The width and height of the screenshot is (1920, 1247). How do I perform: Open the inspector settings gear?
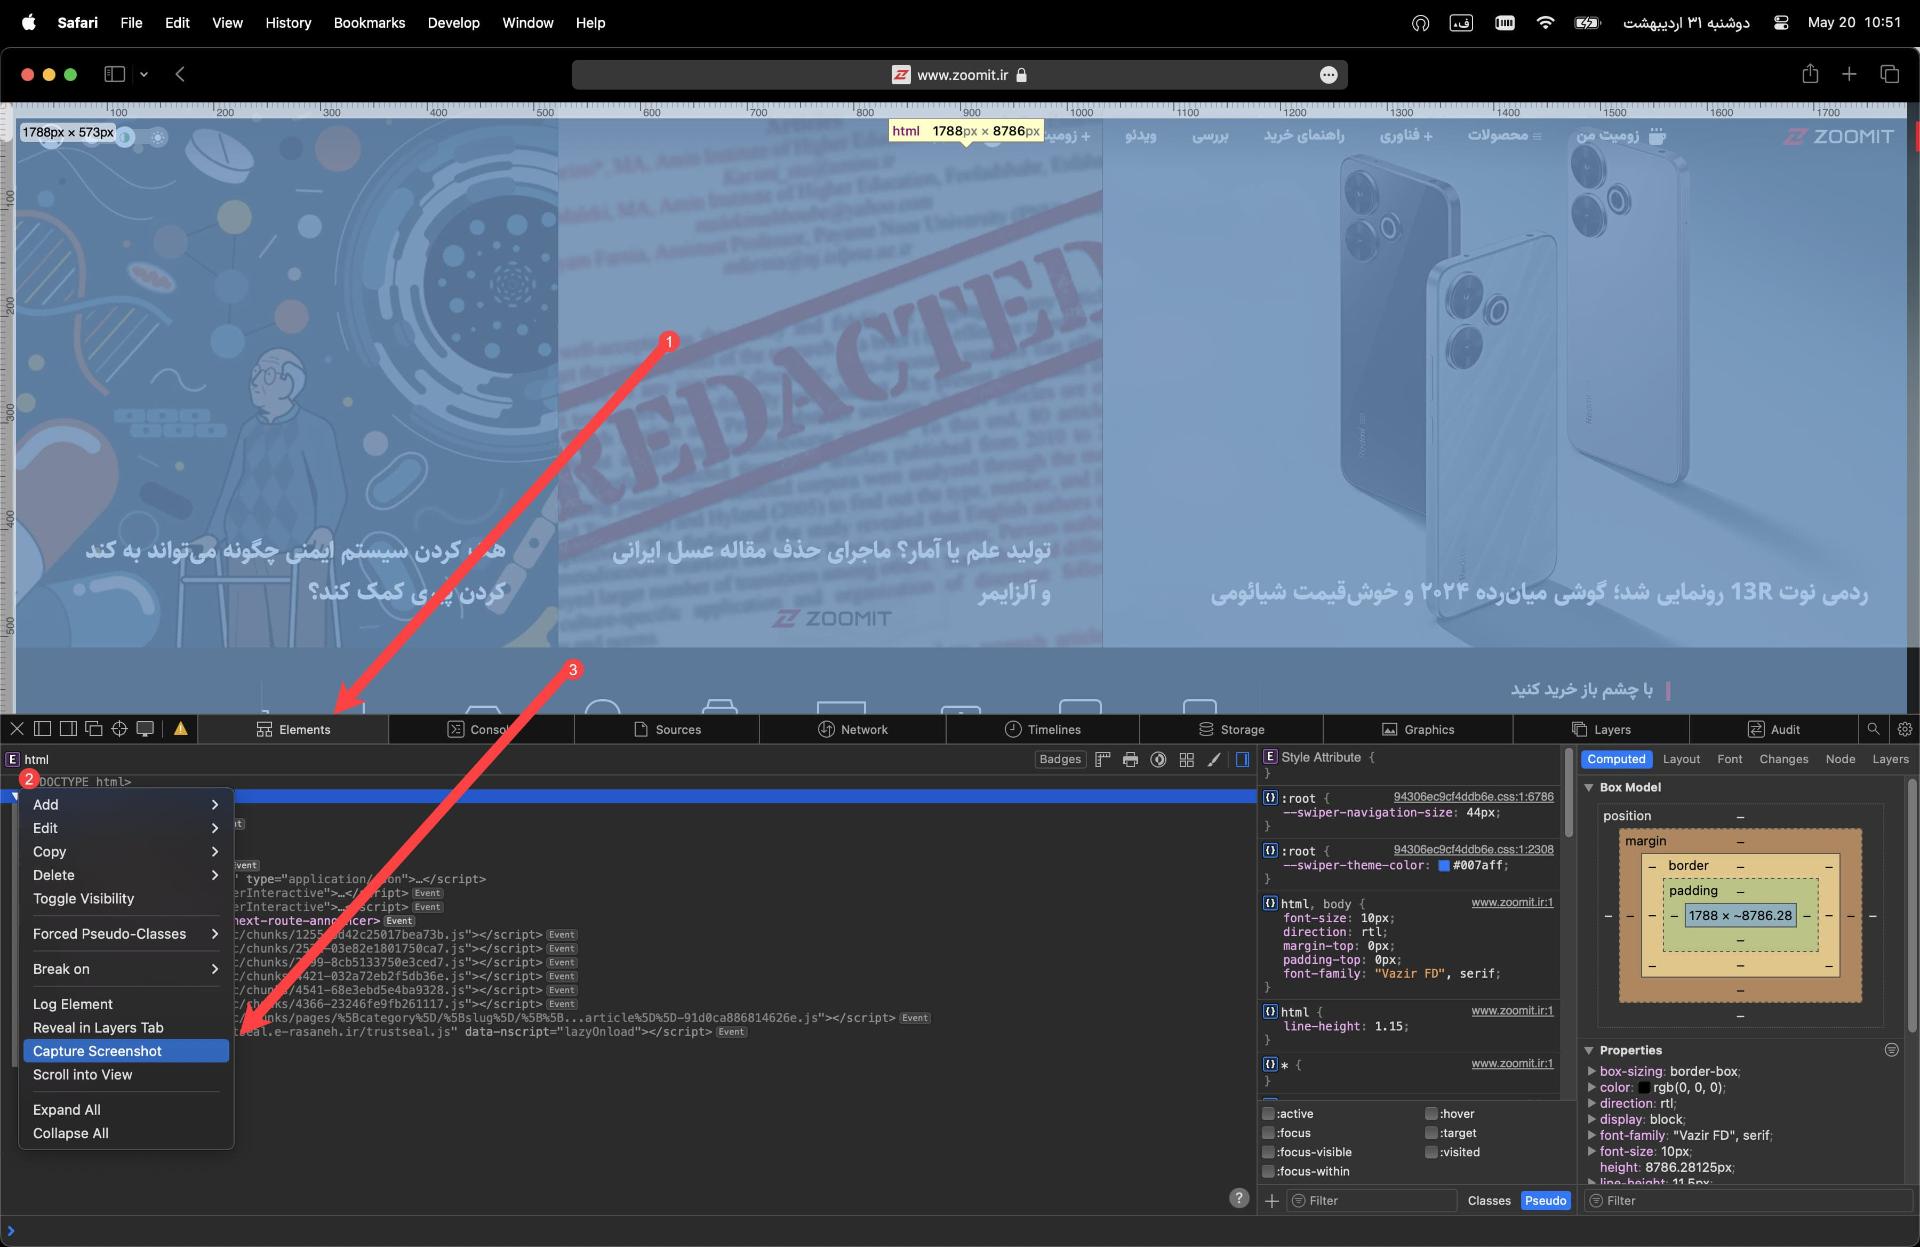[1905, 729]
